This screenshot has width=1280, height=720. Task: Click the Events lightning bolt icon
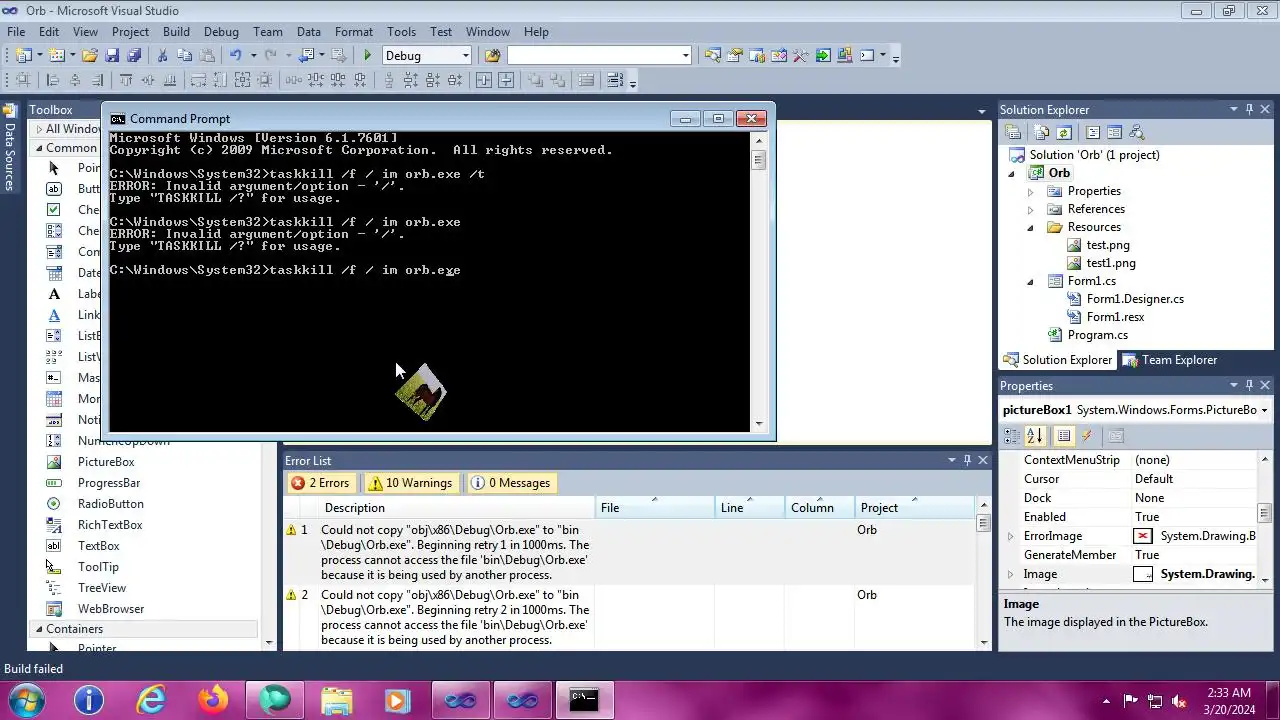[x=1087, y=436]
